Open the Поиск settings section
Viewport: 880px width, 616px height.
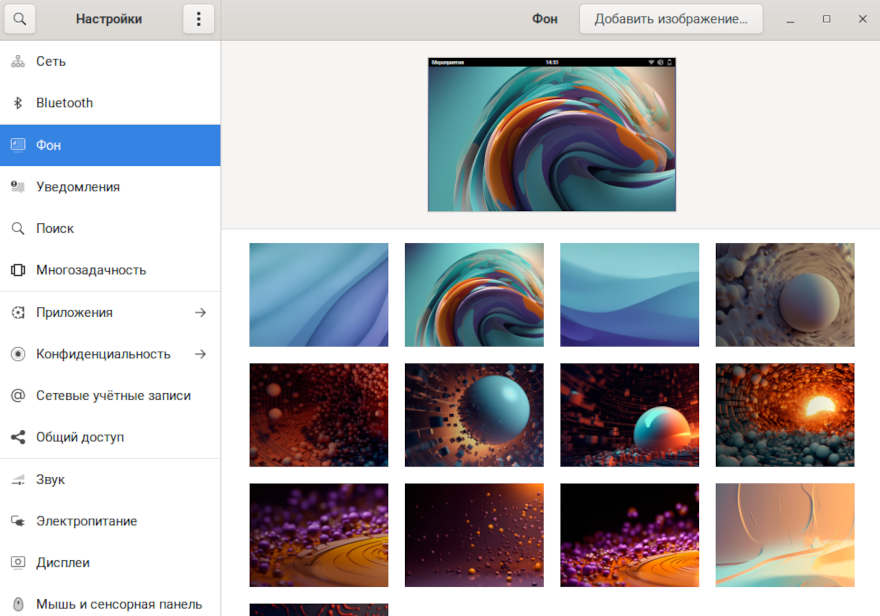(x=55, y=228)
